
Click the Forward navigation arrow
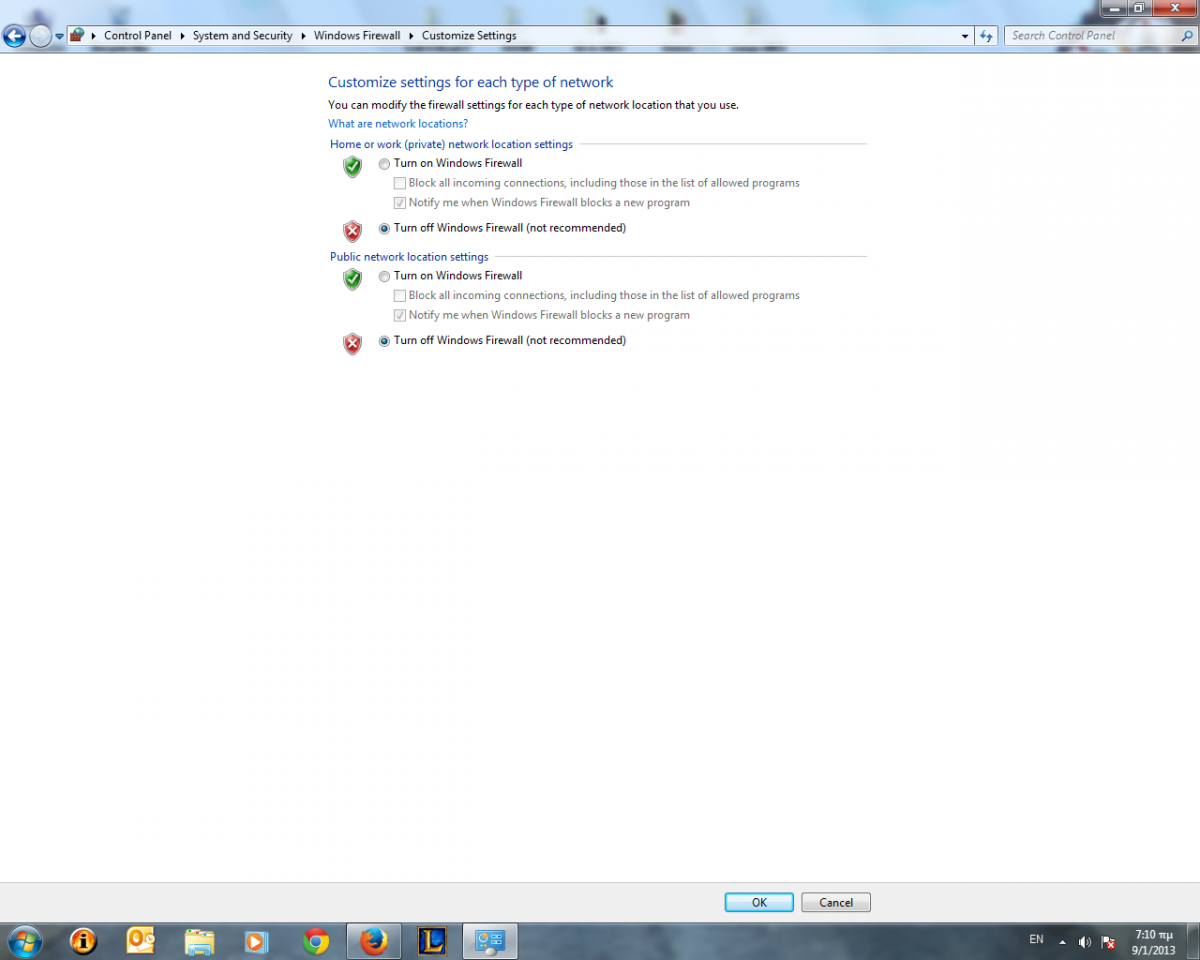(40, 37)
